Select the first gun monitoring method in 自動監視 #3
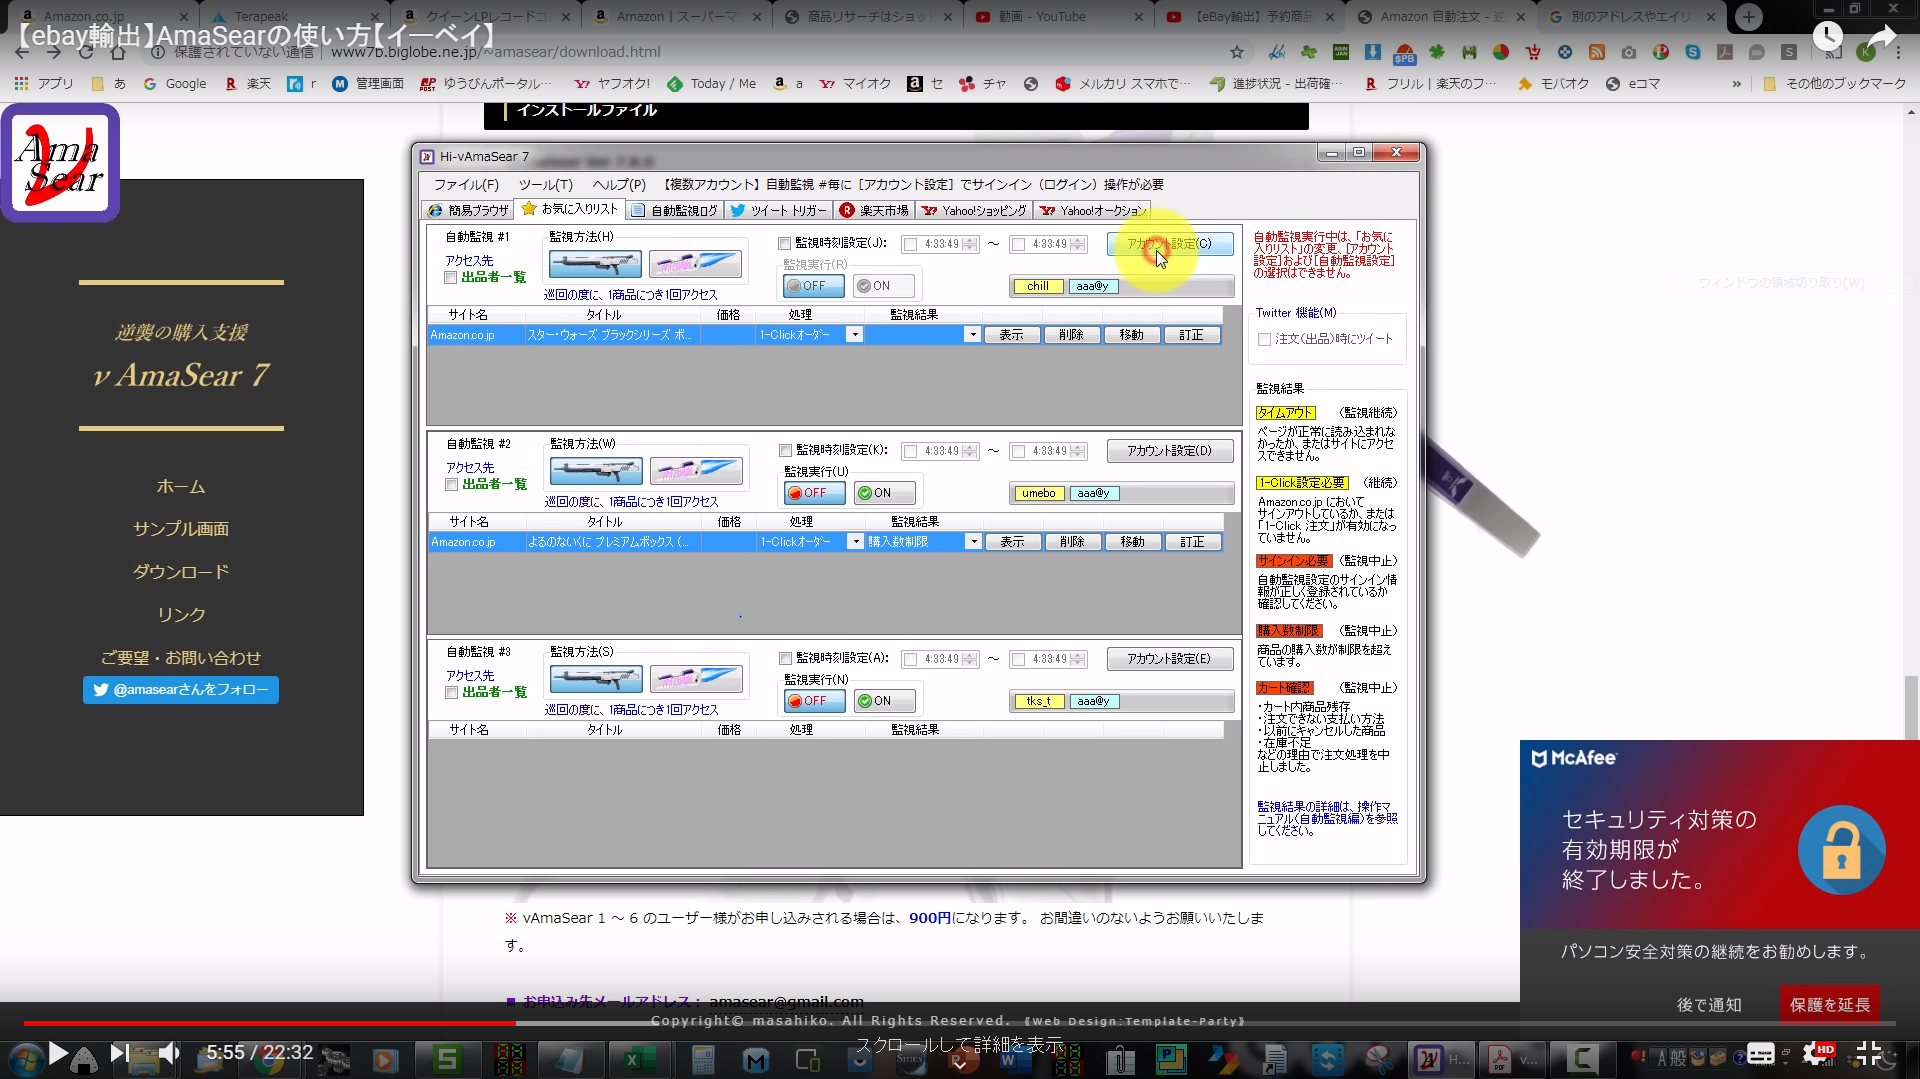The width and height of the screenshot is (1920, 1079). tap(597, 679)
